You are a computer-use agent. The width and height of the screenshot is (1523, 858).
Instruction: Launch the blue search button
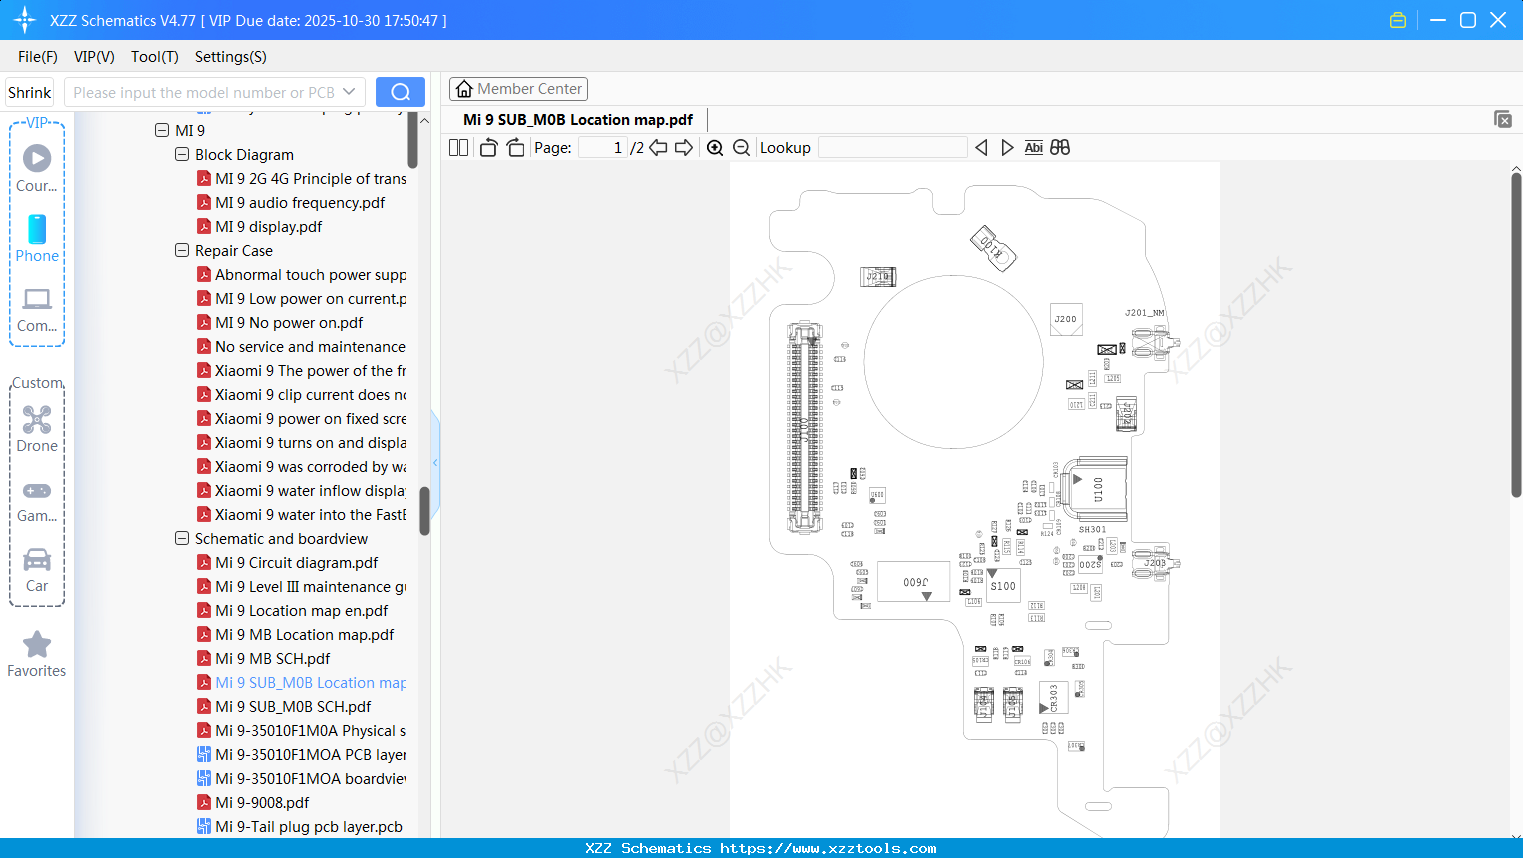coord(400,91)
